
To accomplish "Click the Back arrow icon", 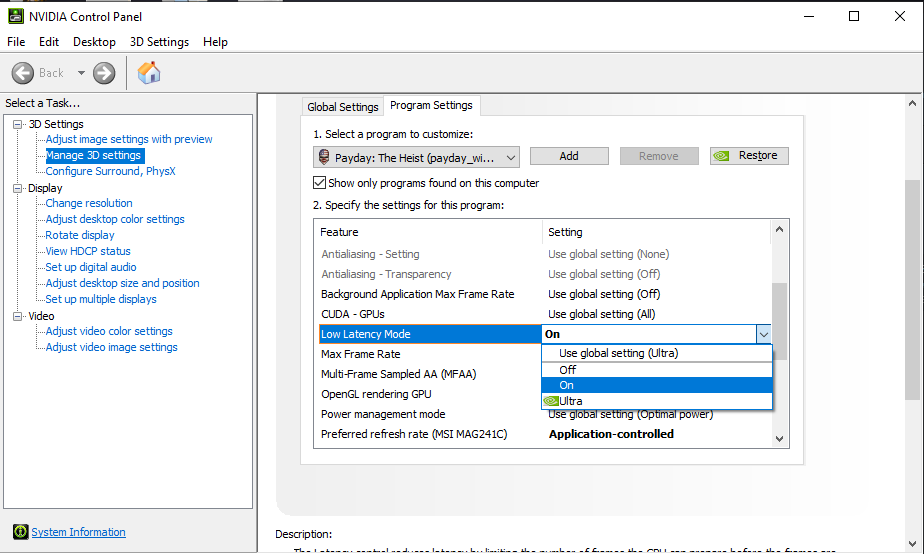I will pyautogui.click(x=24, y=73).
